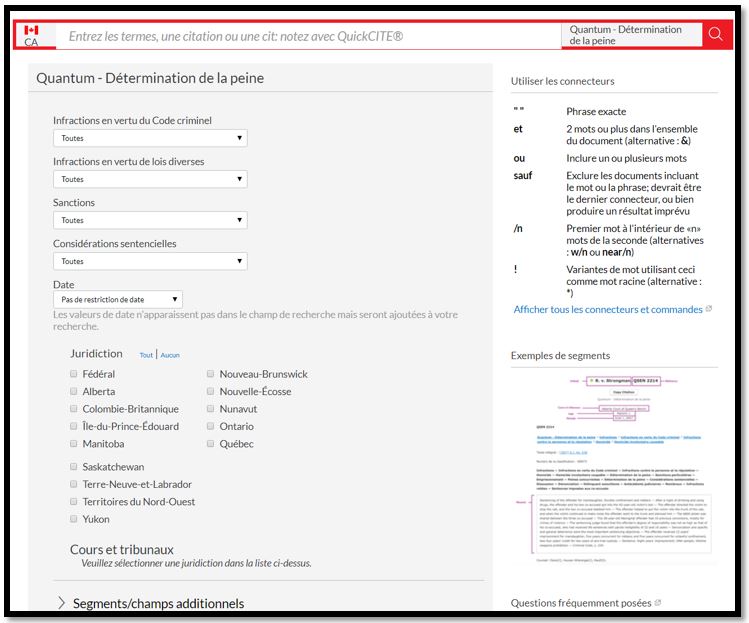
Task: Tick the Colombie-Britannique checkbox
Action: 74,408
